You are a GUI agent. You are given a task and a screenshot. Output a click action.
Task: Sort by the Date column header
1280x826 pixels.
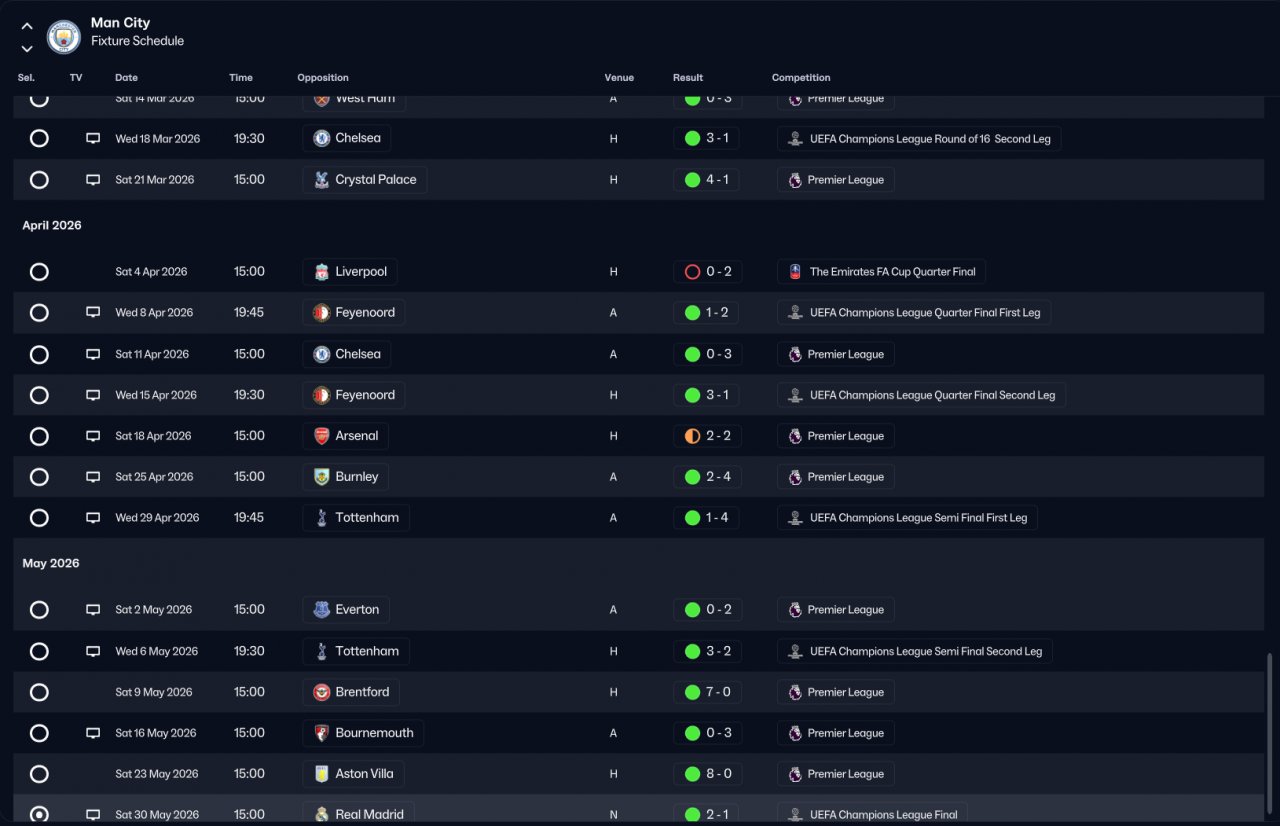pyautogui.click(x=126, y=78)
